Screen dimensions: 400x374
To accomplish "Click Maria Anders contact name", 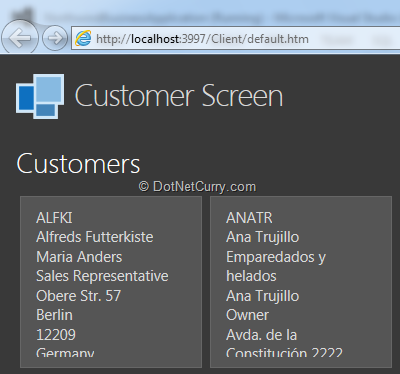I will click(79, 257).
